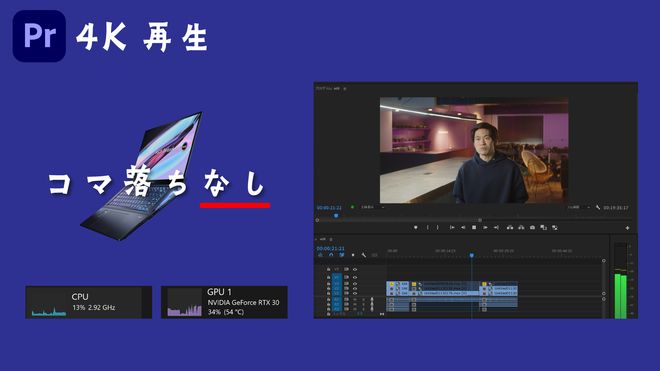Click the CPU usage tile

coord(88,302)
